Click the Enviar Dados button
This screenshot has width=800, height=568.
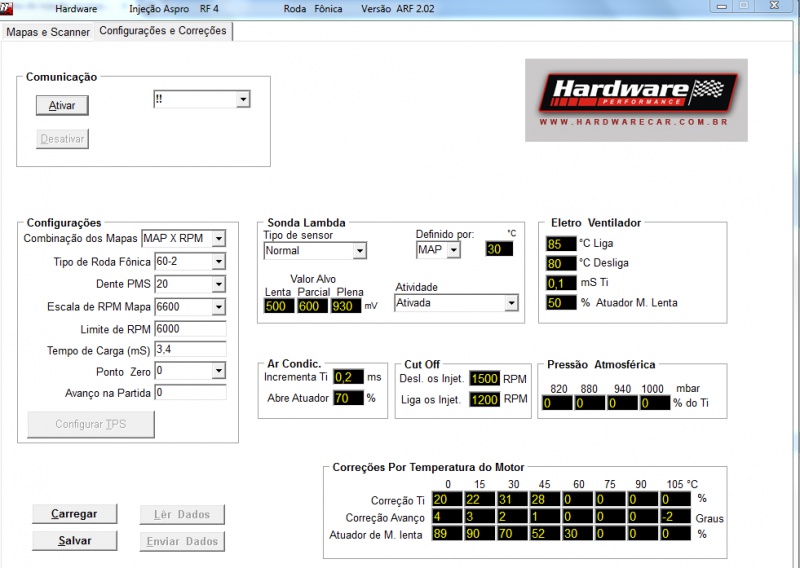(x=182, y=541)
